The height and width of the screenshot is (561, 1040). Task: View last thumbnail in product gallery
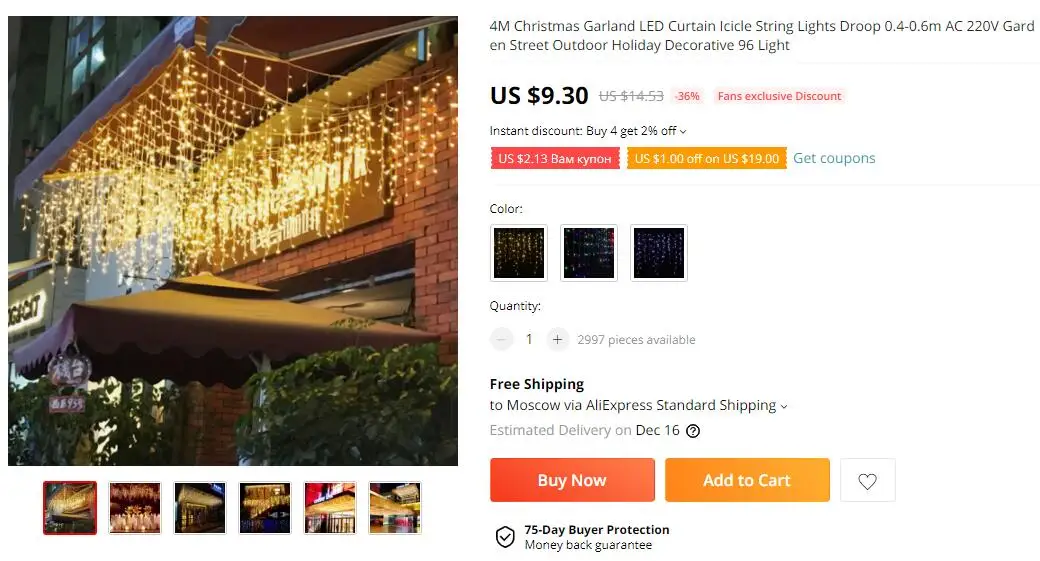coord(395,508)
